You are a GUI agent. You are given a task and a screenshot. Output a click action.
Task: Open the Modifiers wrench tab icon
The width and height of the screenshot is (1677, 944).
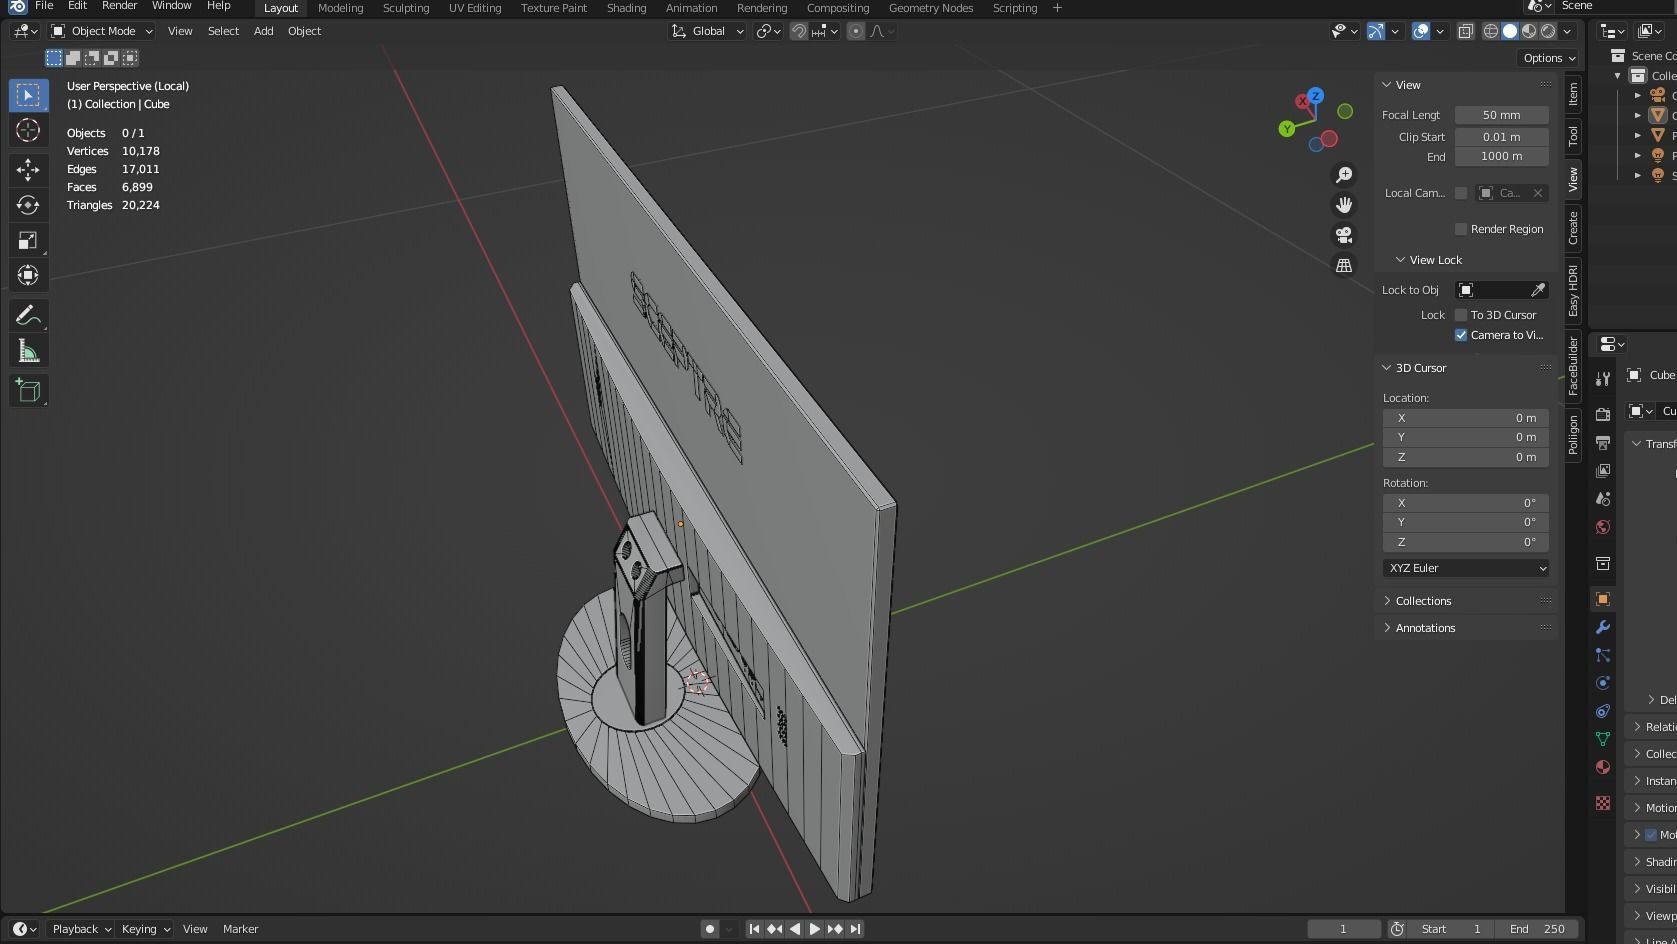coord(1603,627)
